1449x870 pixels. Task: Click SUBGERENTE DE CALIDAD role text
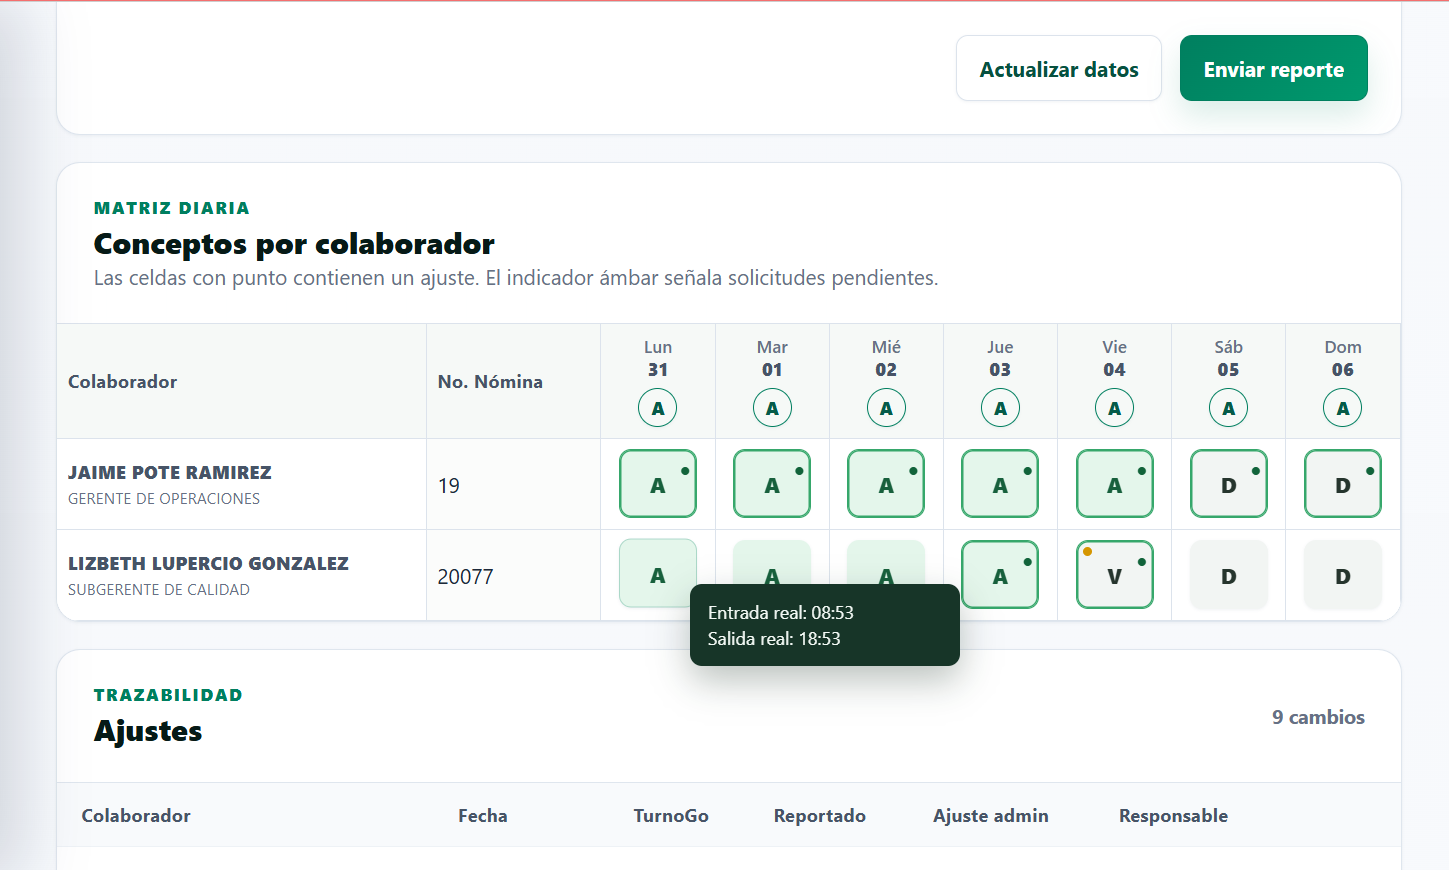(x=159, y=589)
